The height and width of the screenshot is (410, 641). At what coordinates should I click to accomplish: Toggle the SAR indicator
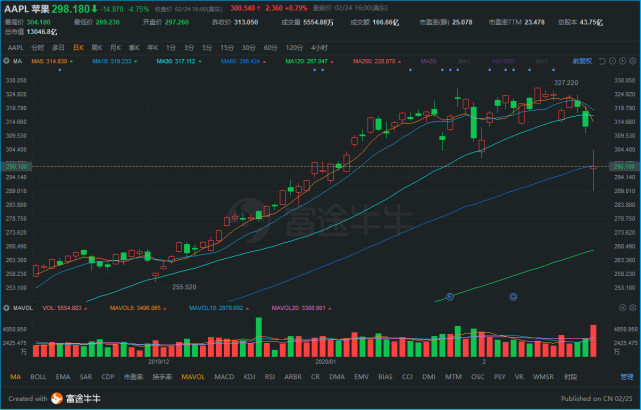tap(86, 377)
